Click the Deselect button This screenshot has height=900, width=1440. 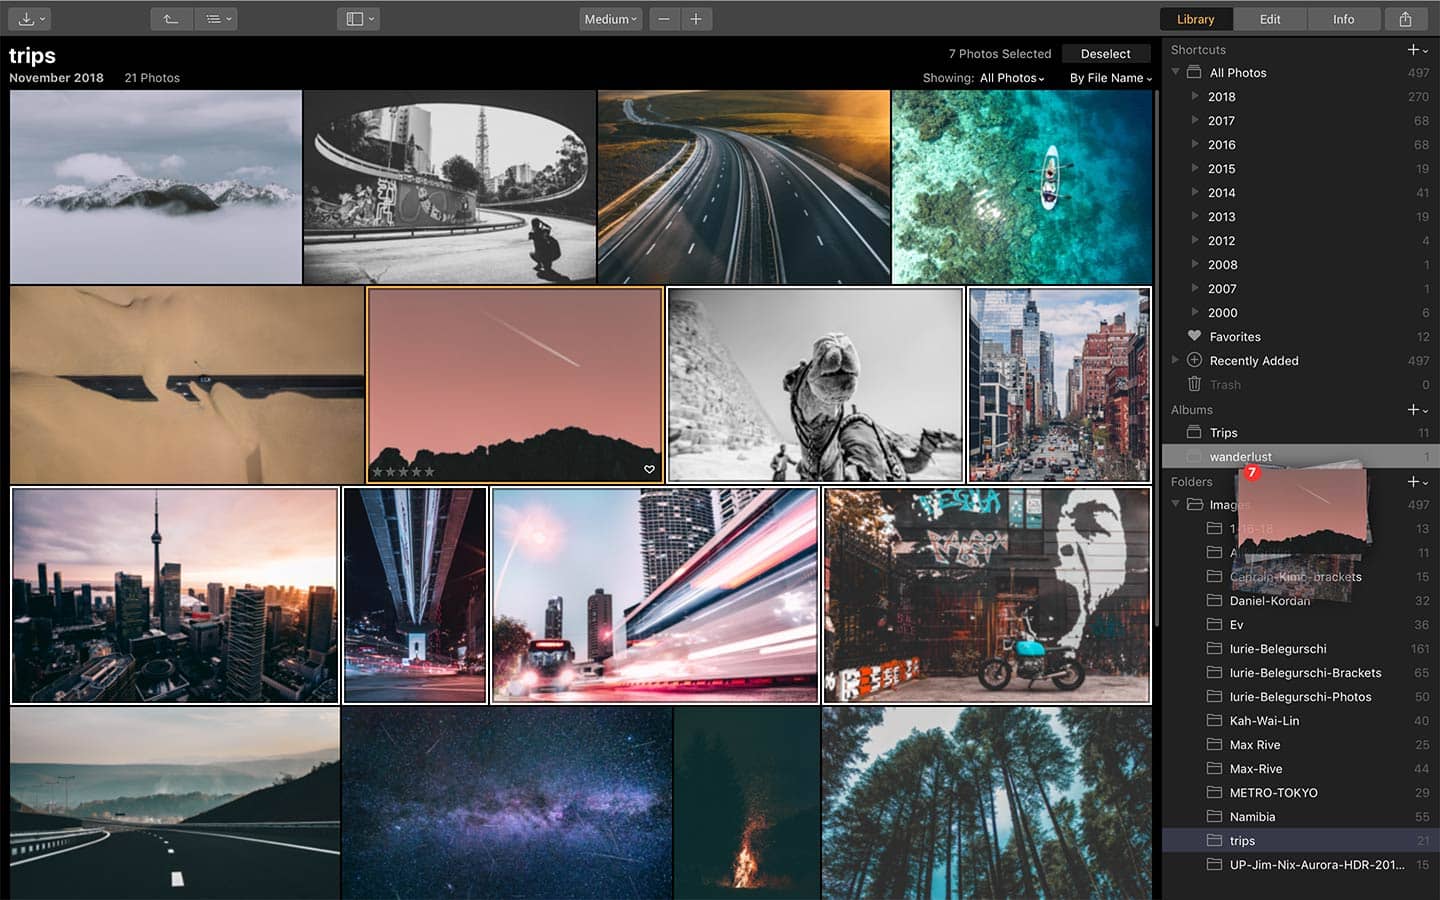pyautogui.click(x=1105, y=54)
